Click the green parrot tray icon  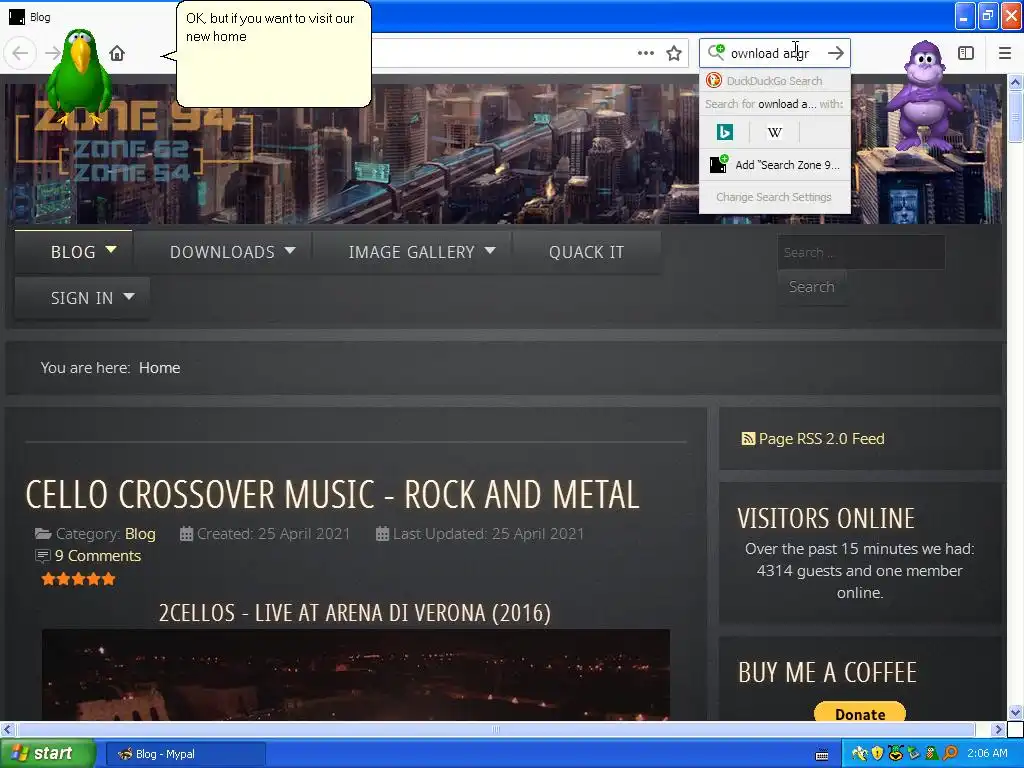pyautogui.click(x=932, y=754)
